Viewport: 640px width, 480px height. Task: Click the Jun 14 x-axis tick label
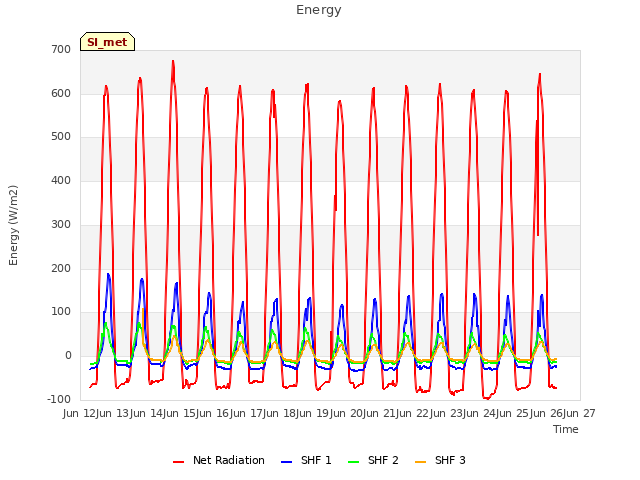pyautogui.click(x=147, y=413)
